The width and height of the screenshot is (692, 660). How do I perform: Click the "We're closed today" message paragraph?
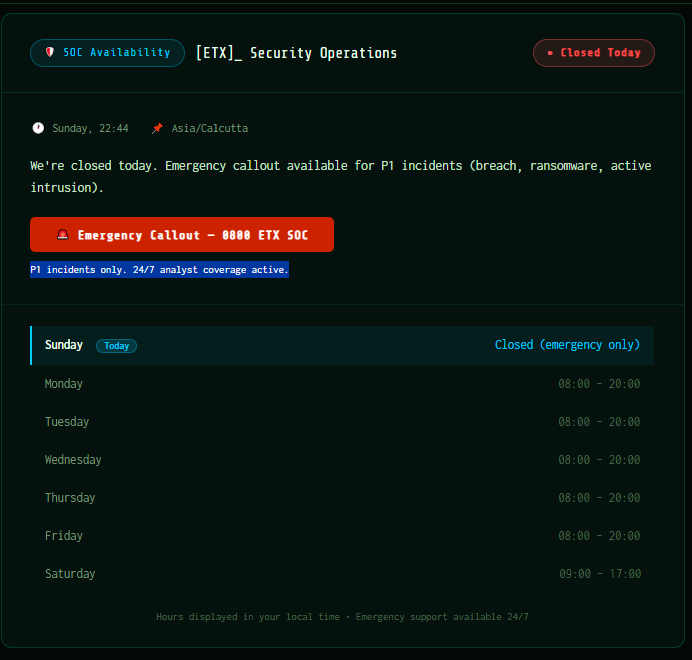341,177
